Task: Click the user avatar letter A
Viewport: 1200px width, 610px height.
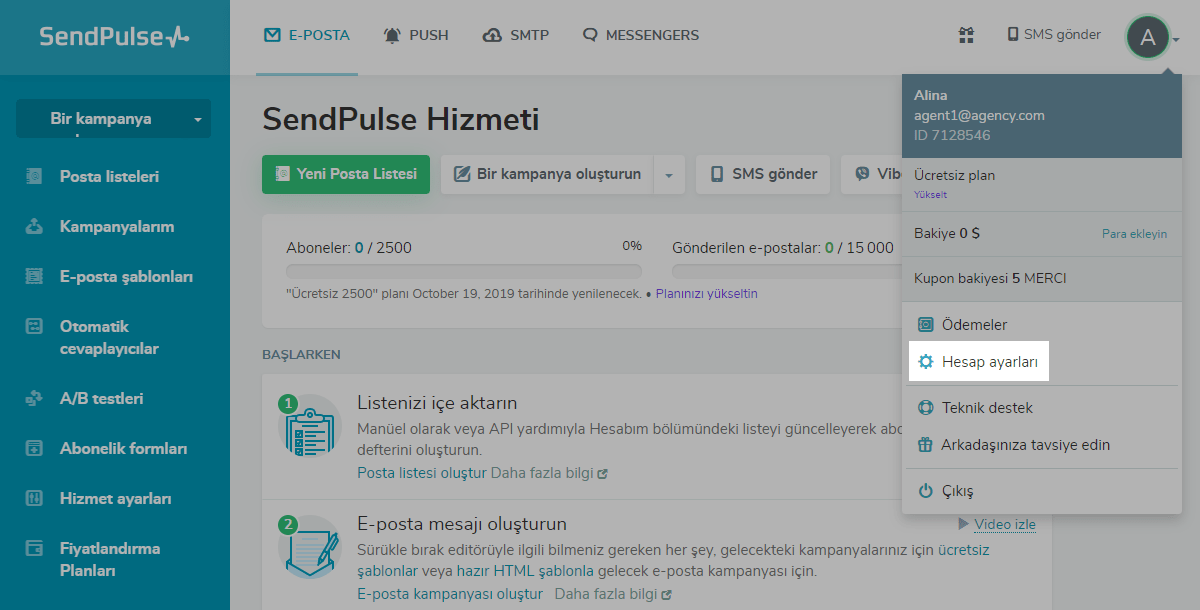Action: [x=1148, y=38]
